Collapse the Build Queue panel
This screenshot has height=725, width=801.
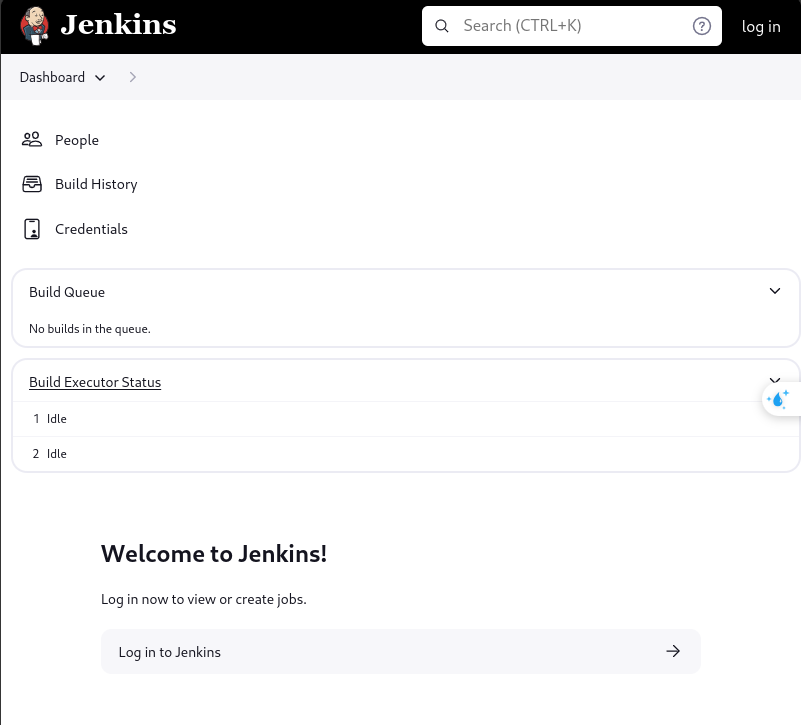(774, 291)
